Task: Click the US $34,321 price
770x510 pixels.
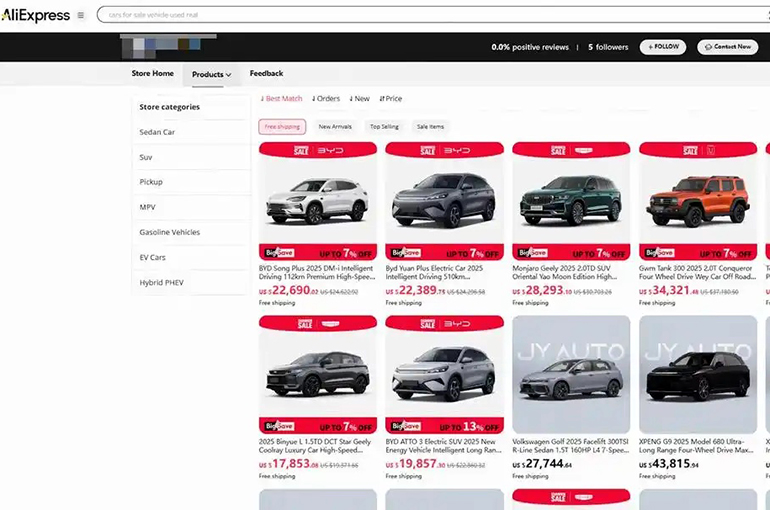Action: point(669,291)
